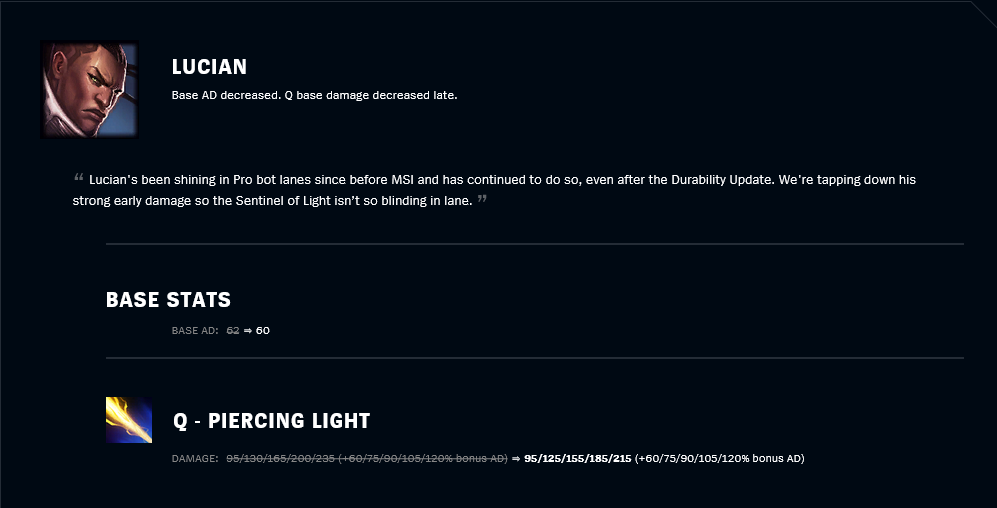The image size is (997, 508).
Task: Click the Q - PIERCING LIGHT title
Action: [x=272, y=420]
